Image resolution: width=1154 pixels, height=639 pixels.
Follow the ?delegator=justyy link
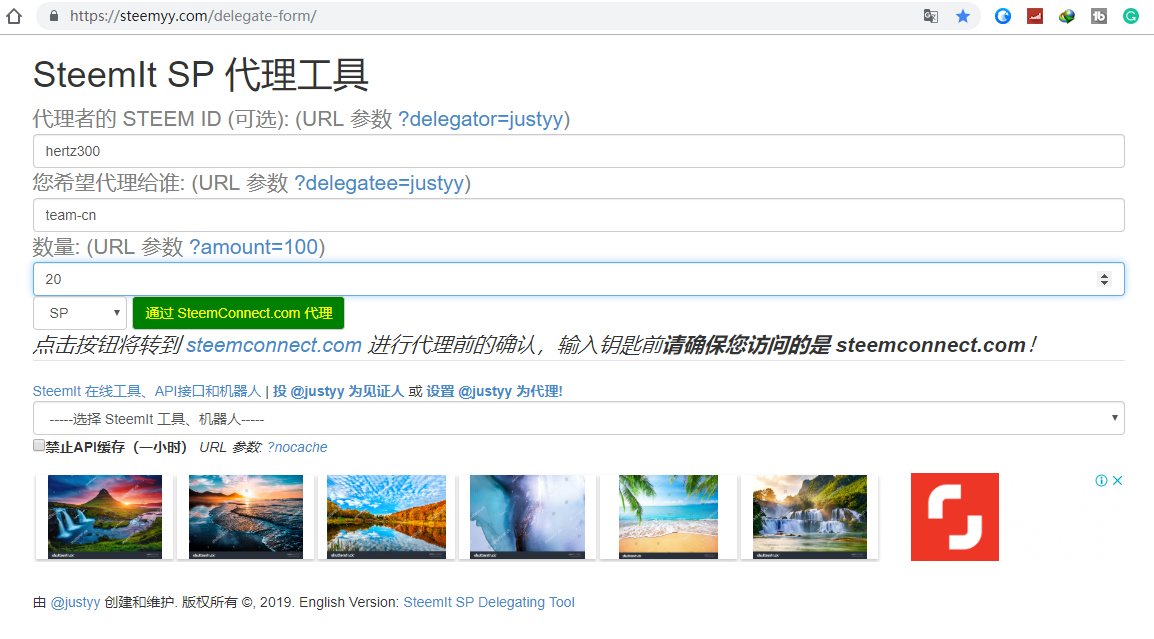click(481, 119)
